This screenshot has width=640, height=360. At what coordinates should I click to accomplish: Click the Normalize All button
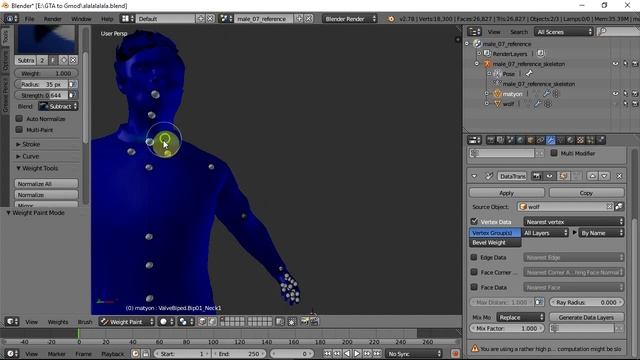[x=46, y=184]
